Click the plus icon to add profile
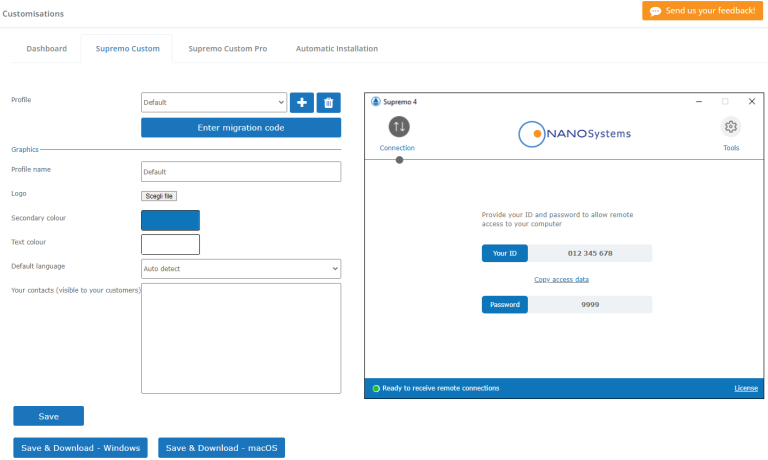This screenshot has height=460, width=768. (302, 102)
